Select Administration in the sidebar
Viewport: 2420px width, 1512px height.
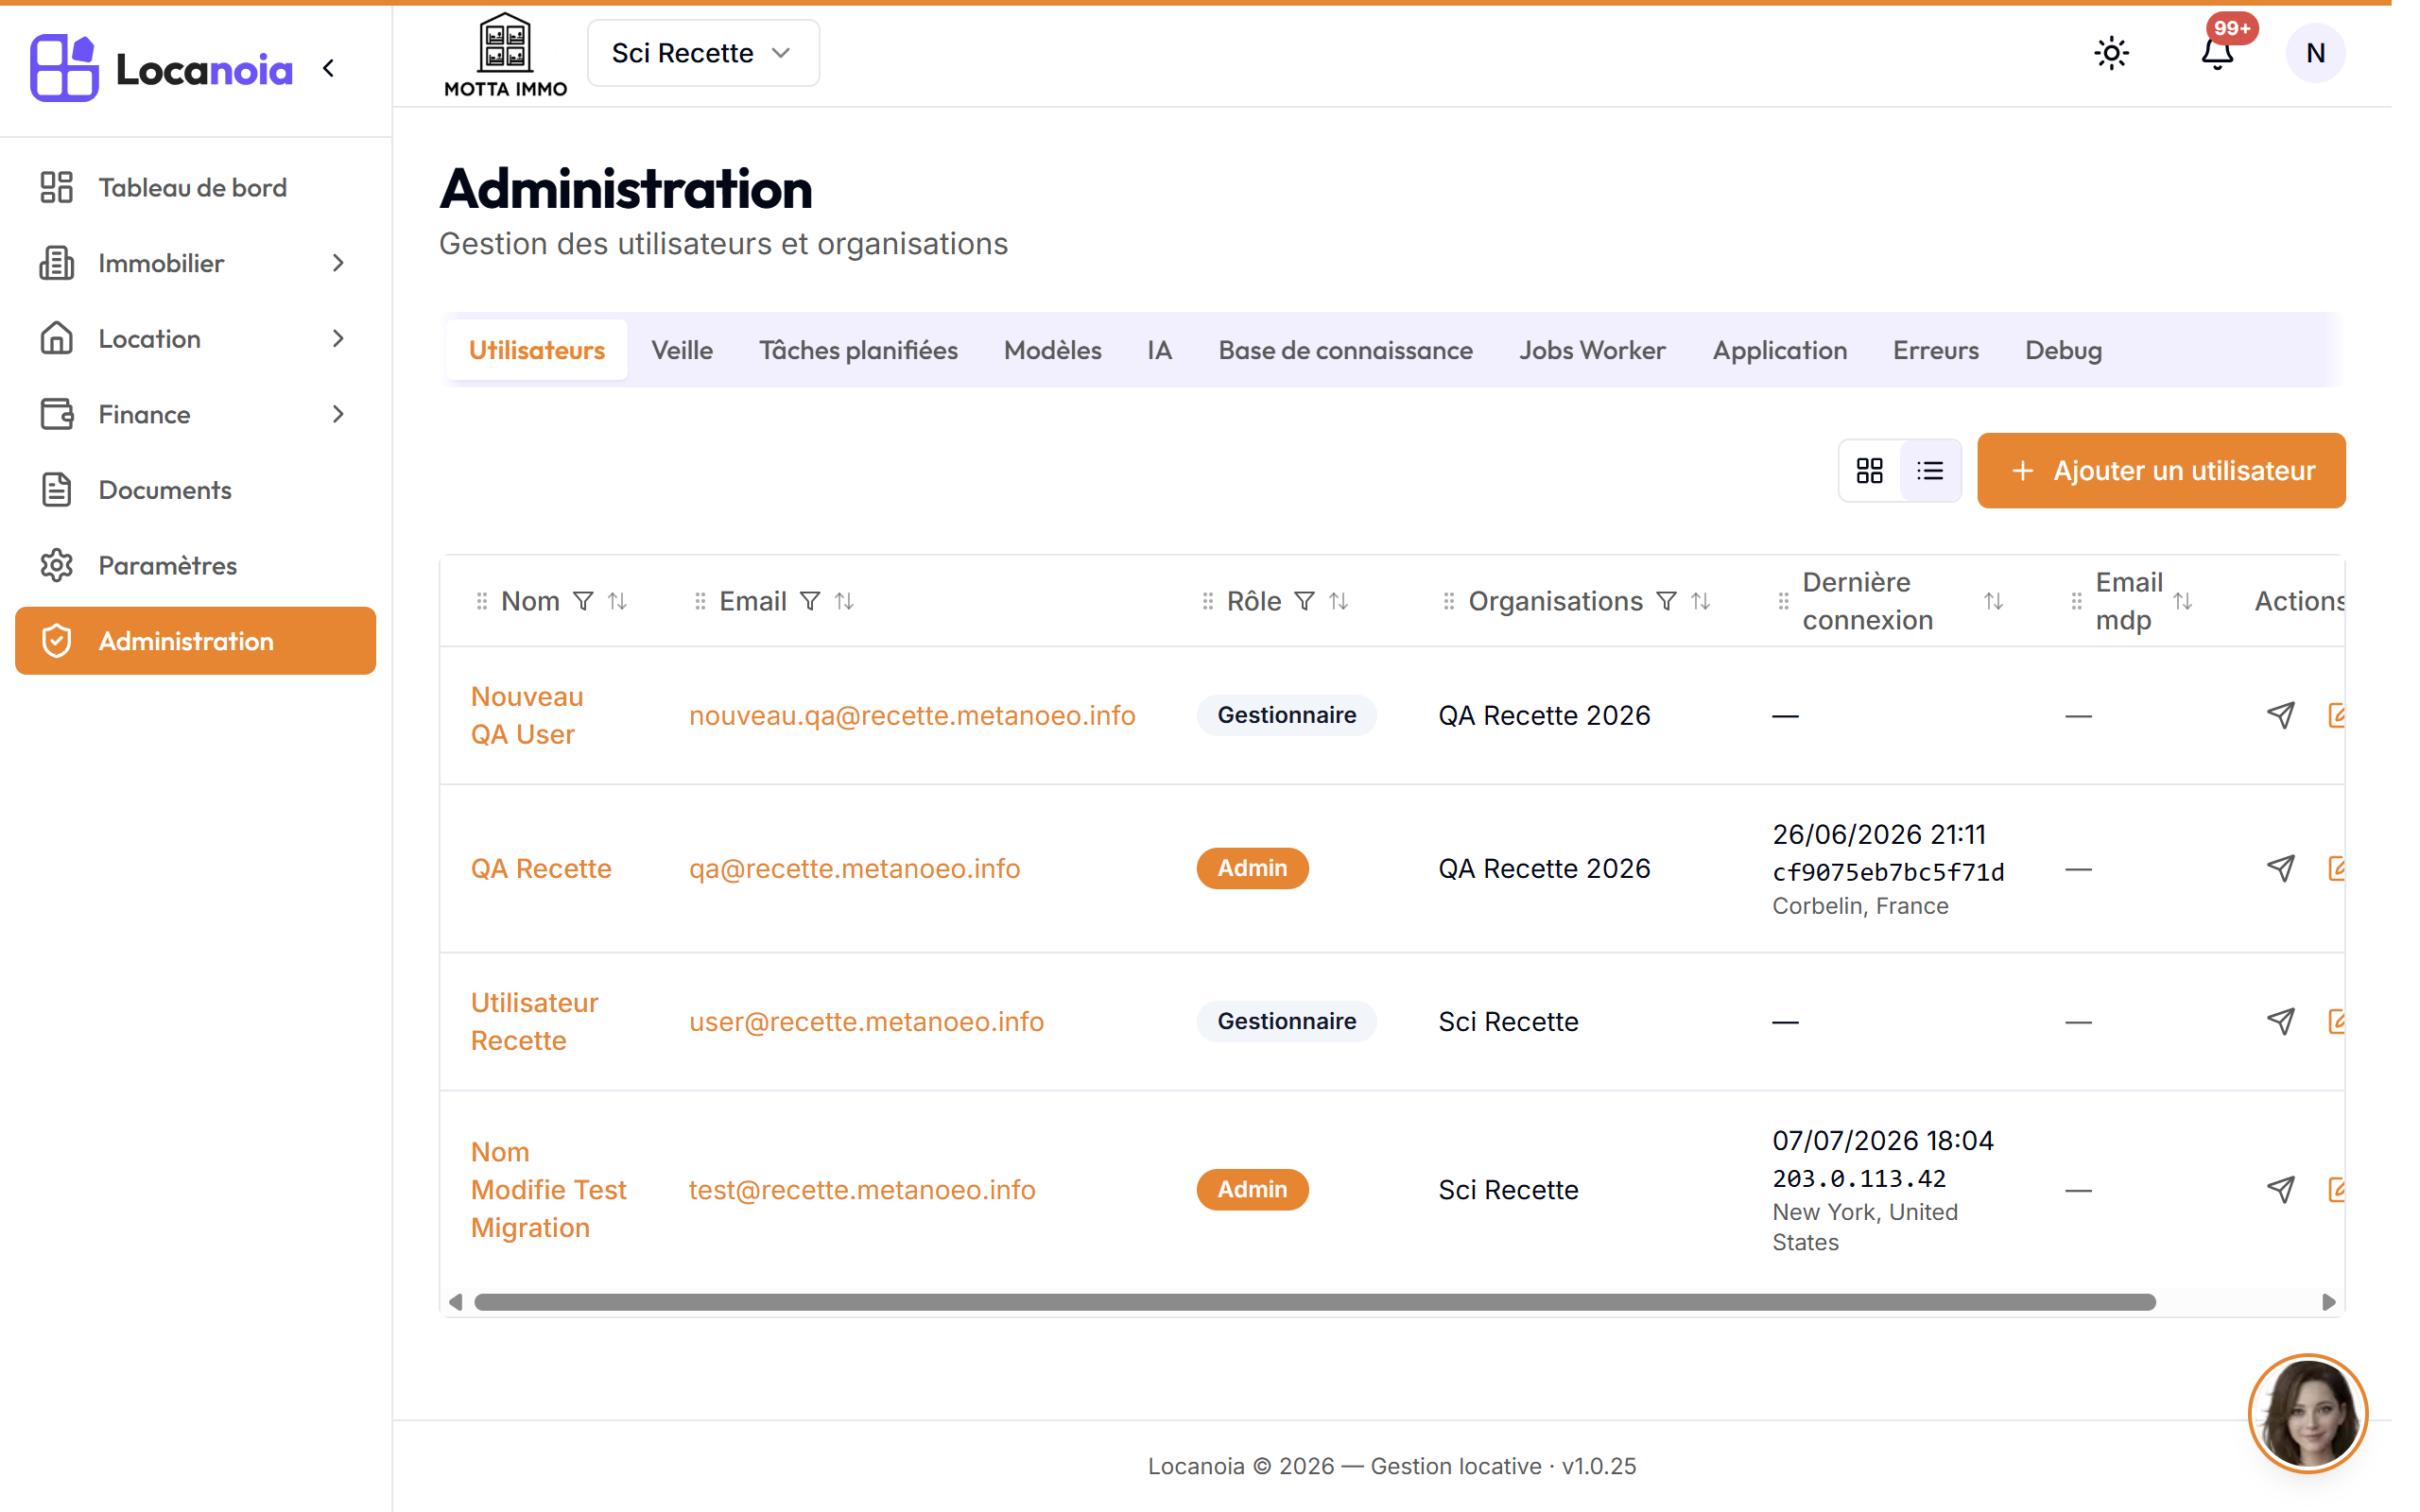point(195,641)
